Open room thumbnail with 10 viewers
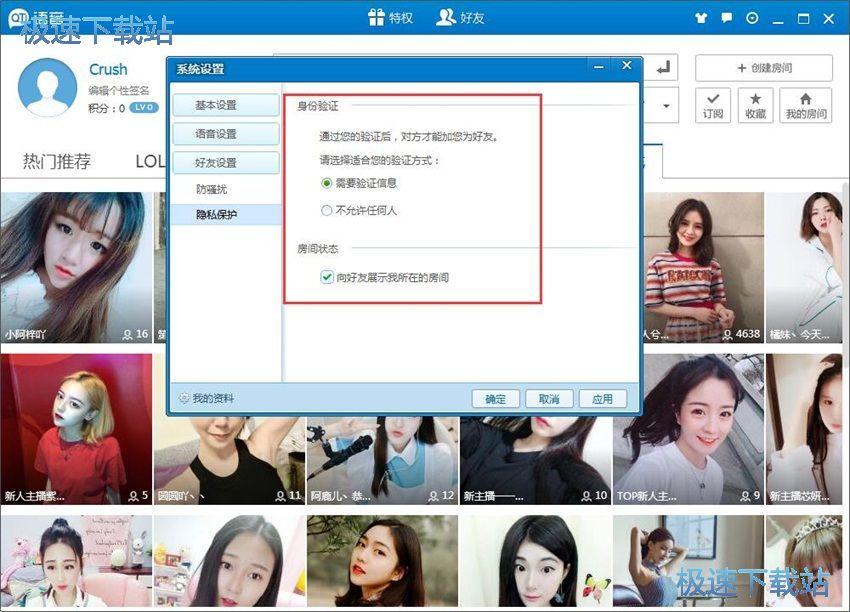This screenshot has width=850, height=612. [536, 461]
